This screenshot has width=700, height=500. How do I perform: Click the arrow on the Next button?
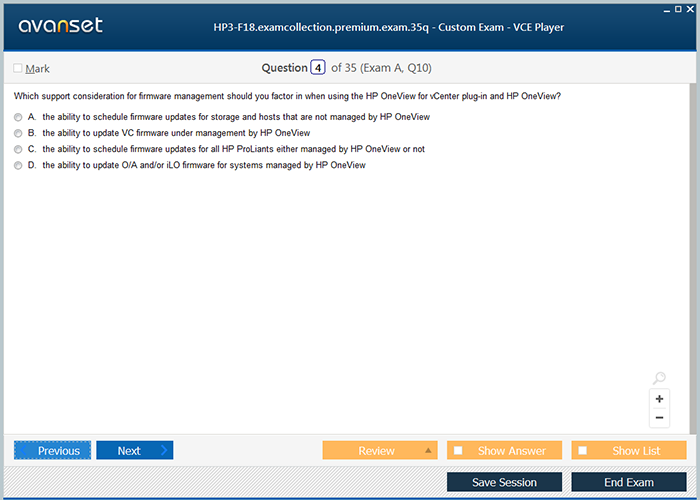163,451
